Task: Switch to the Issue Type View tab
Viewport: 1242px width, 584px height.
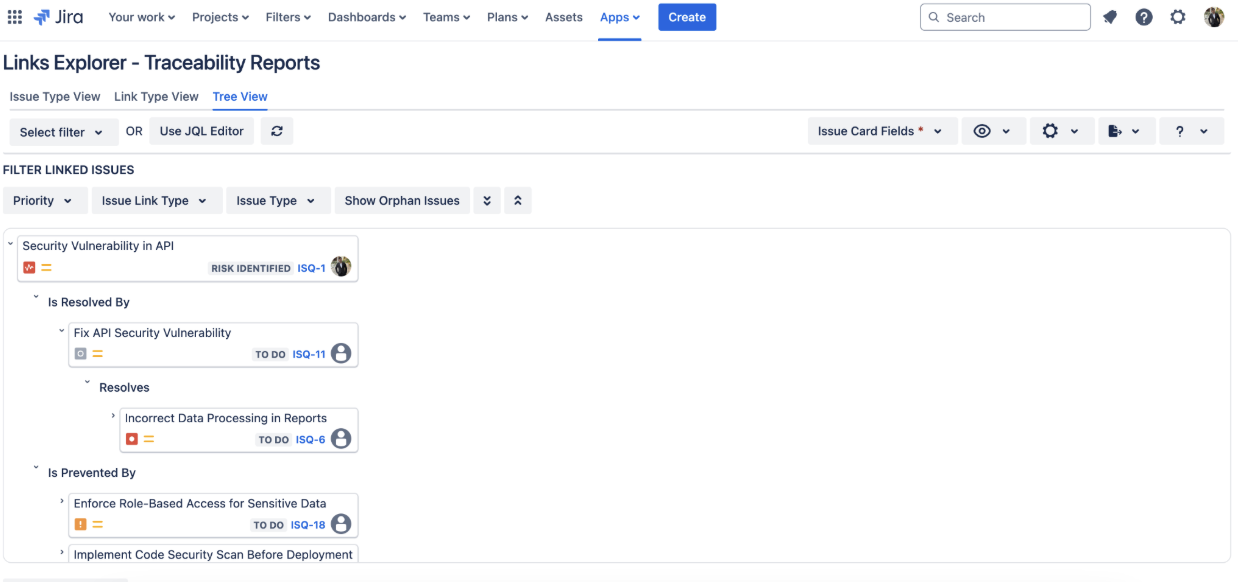Action: click(55, 97)
